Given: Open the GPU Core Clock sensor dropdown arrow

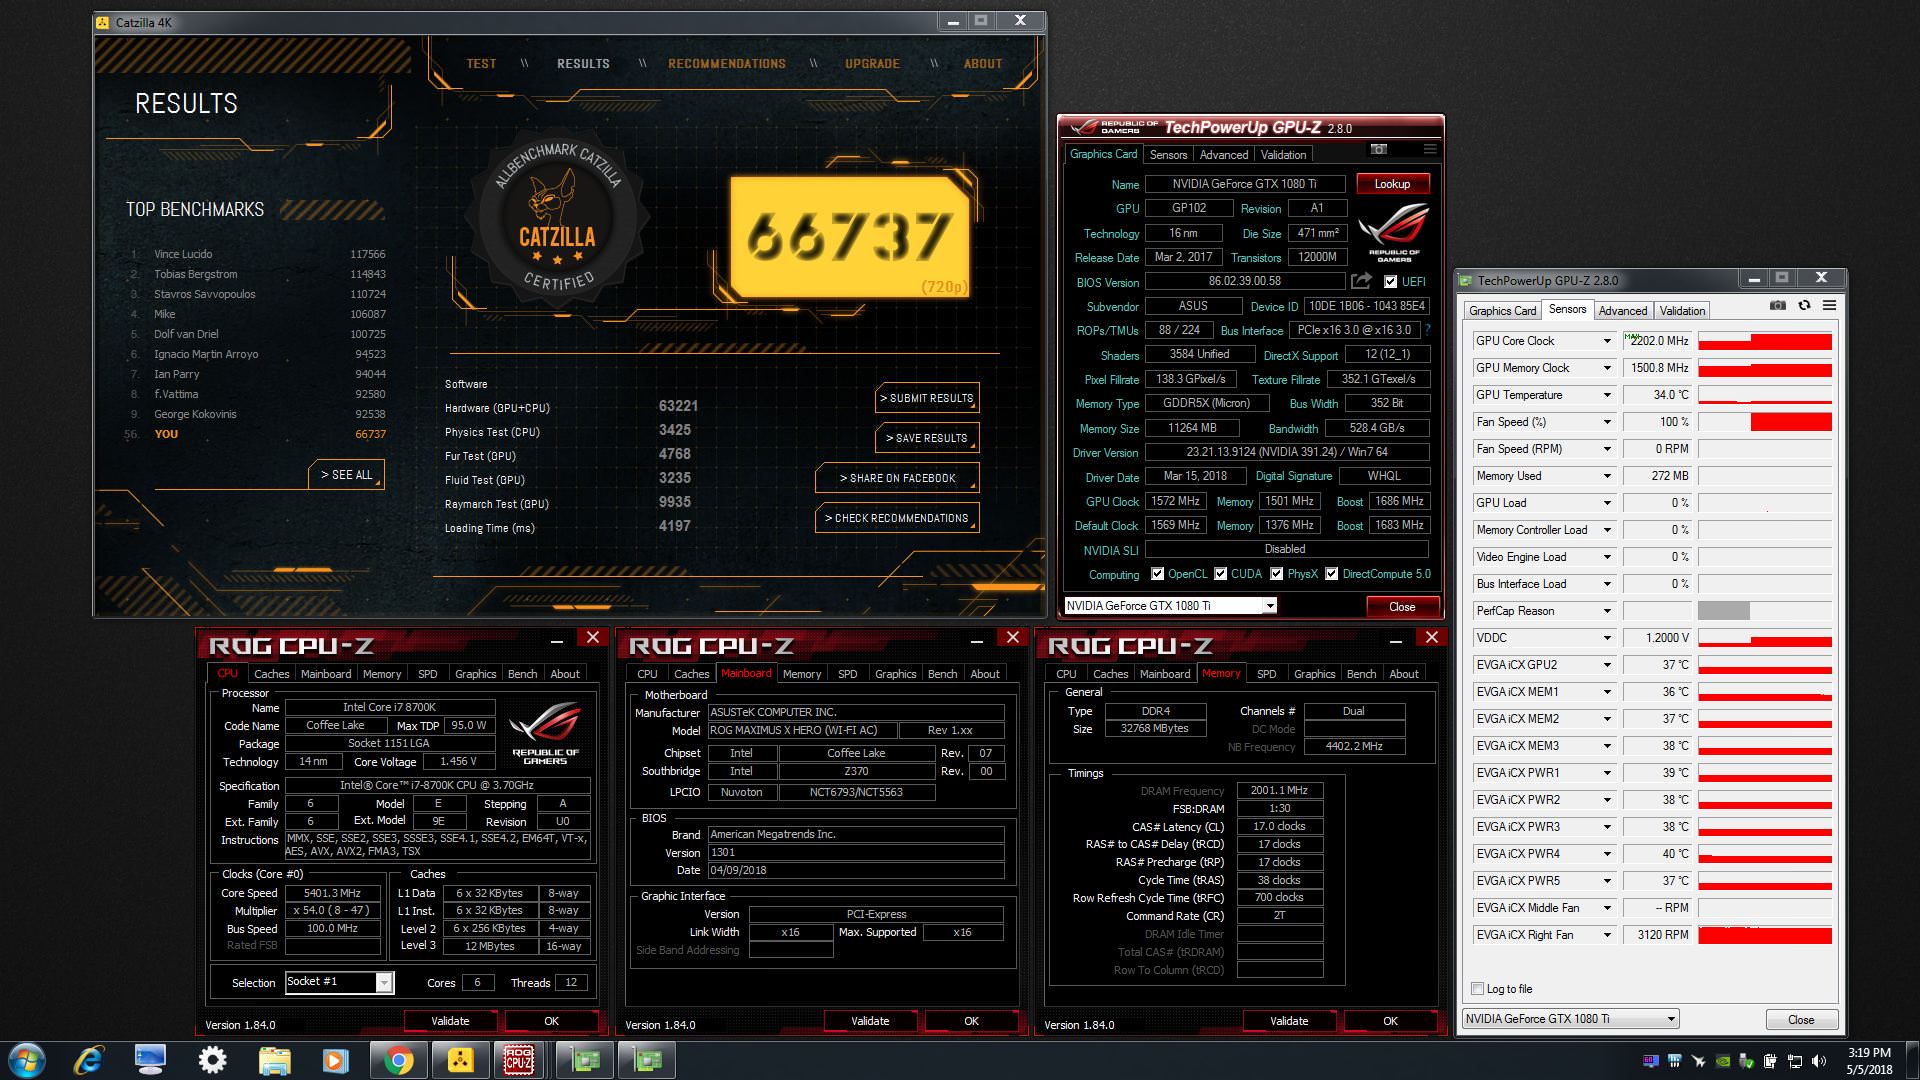Looking at the screenshot, I should pyautogui.click(x=1607, y=341).
